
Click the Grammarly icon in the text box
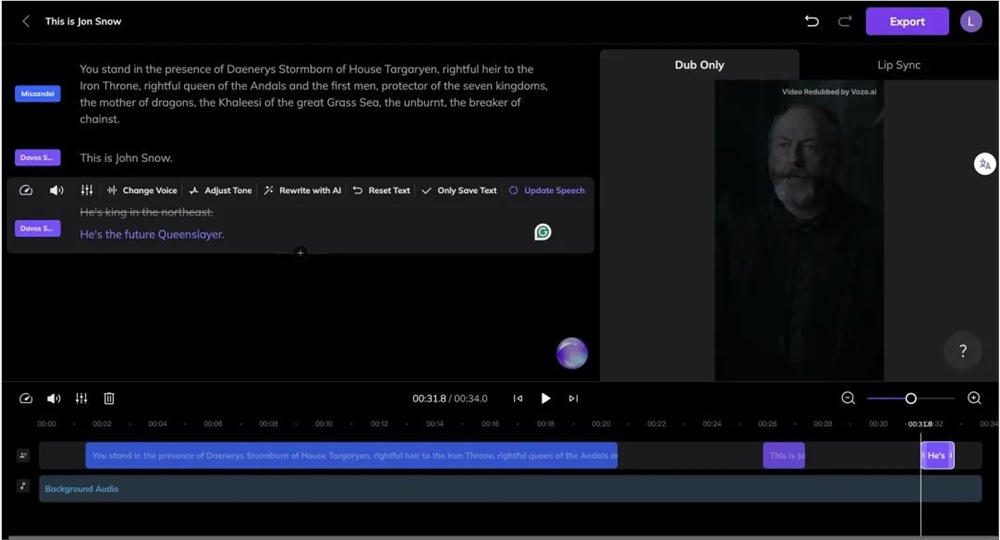point(543,232)
